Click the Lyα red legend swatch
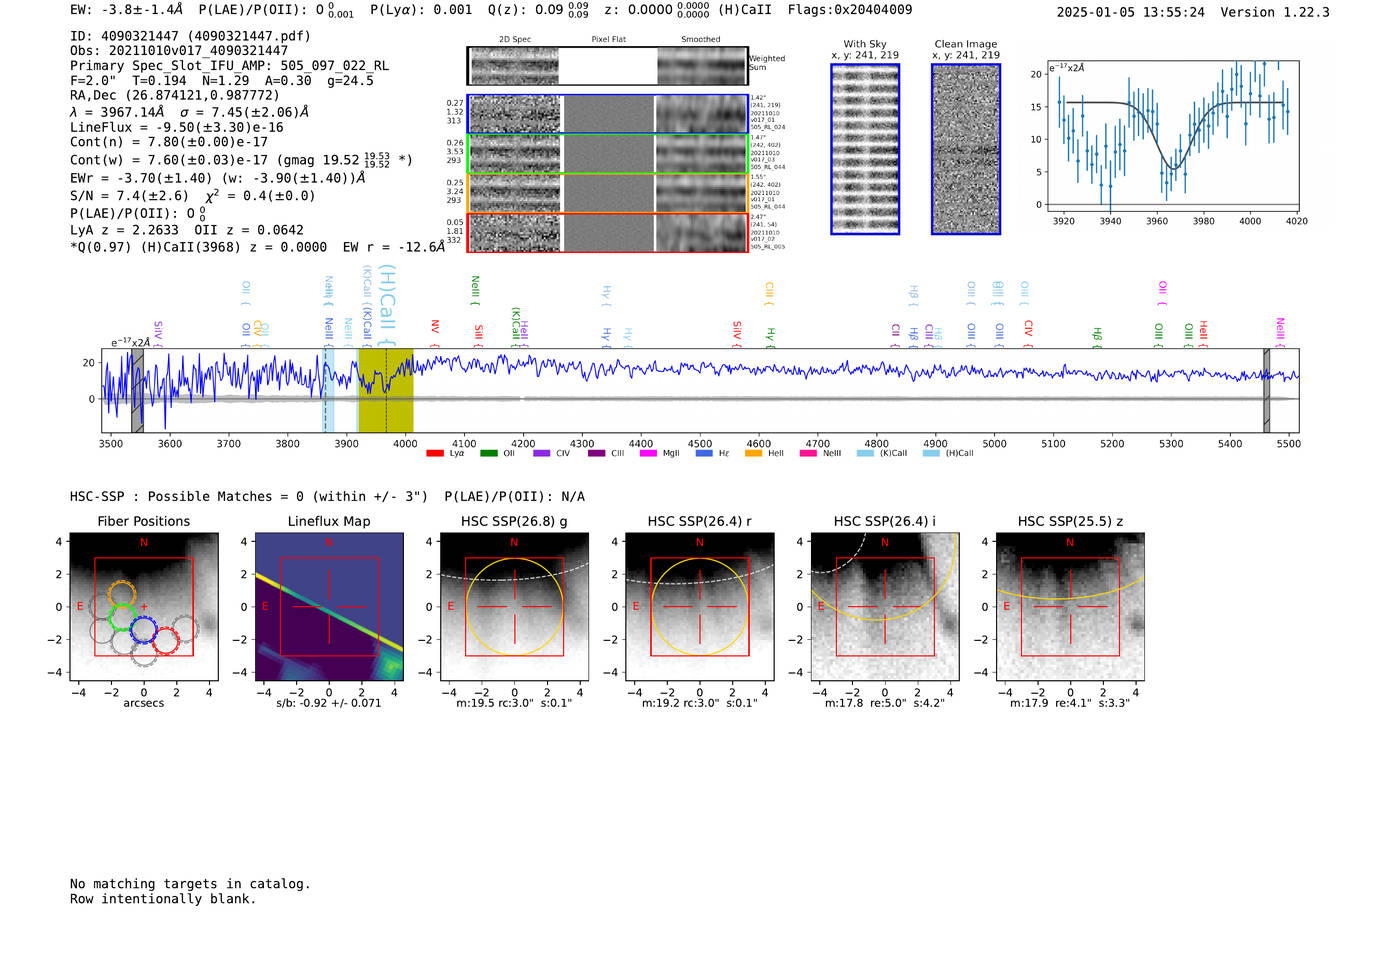The image size is (1400, 953). (x=434, y=453)
